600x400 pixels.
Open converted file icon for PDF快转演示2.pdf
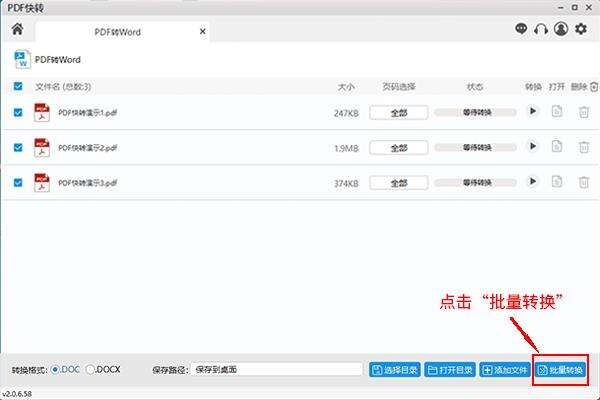tap(557, 146)
